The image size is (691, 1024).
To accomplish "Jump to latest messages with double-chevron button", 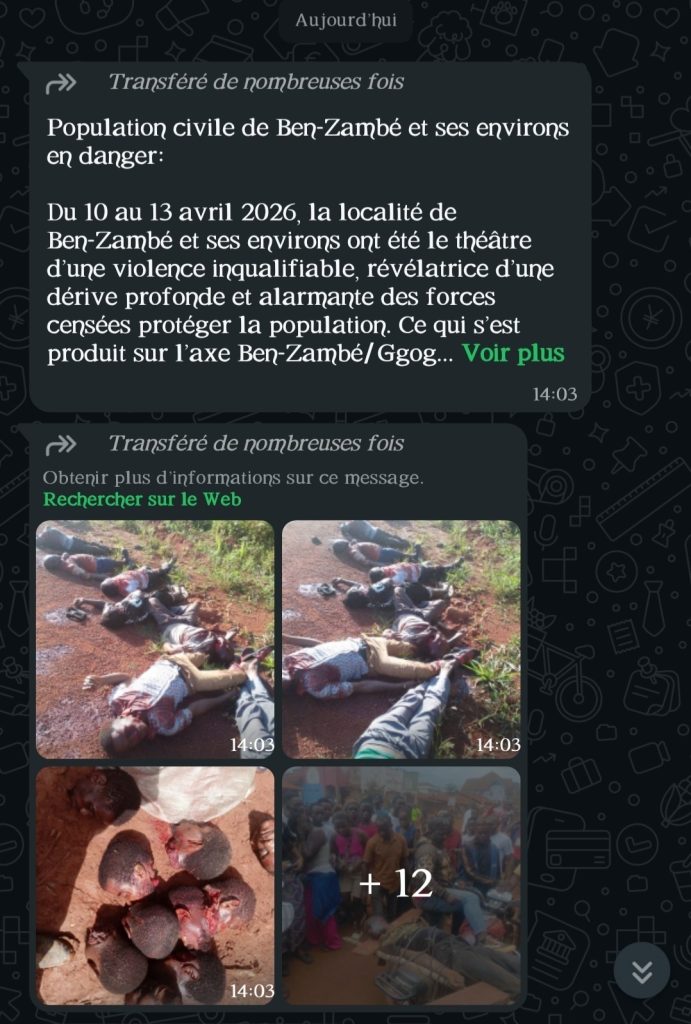I will [x=642, y=970].
